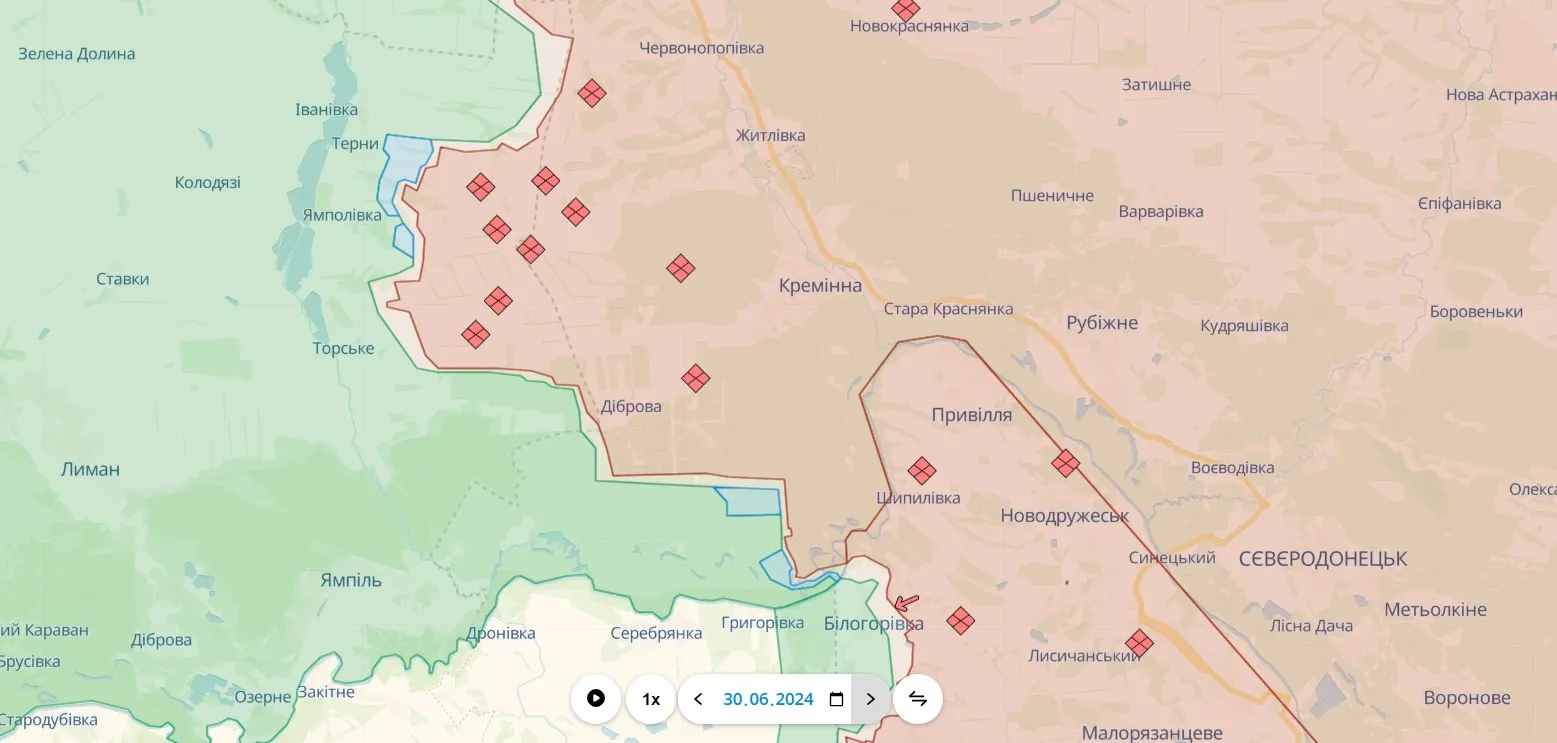Click the Кремінна city label

tap(820, 286)
